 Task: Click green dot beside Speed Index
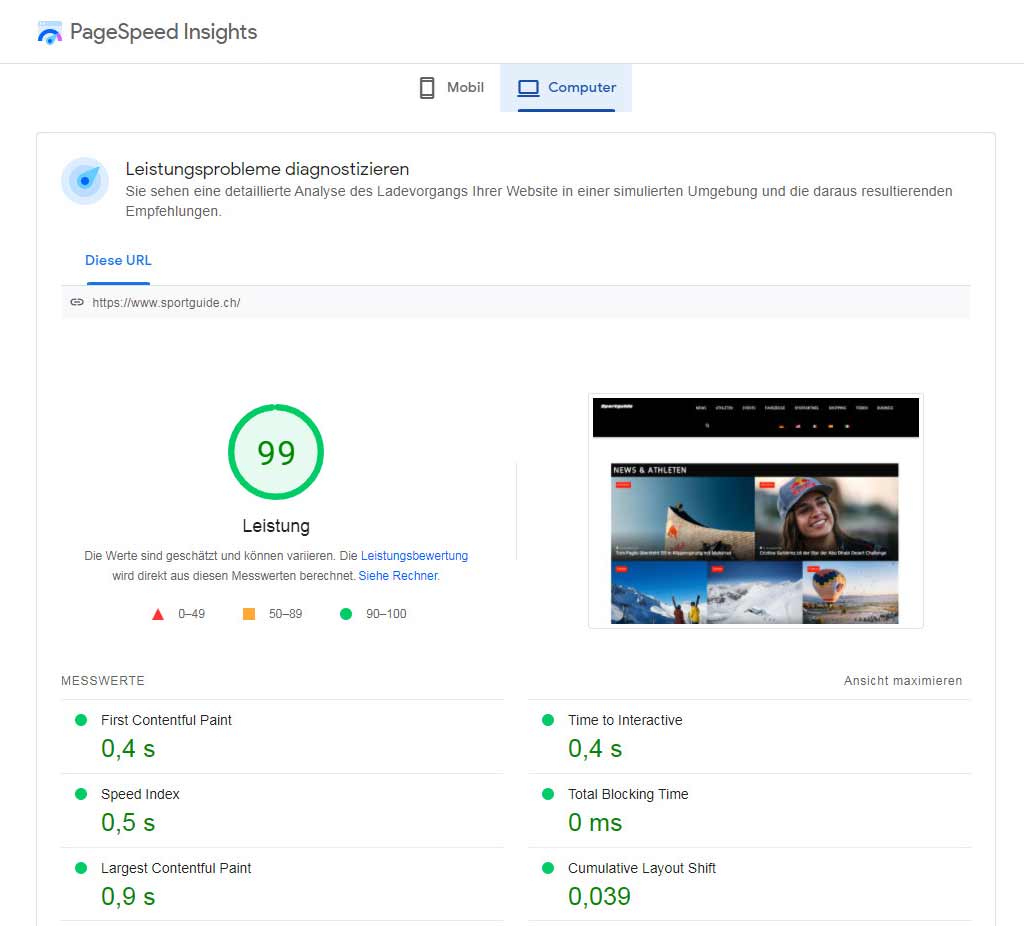[x=81, y=794]
